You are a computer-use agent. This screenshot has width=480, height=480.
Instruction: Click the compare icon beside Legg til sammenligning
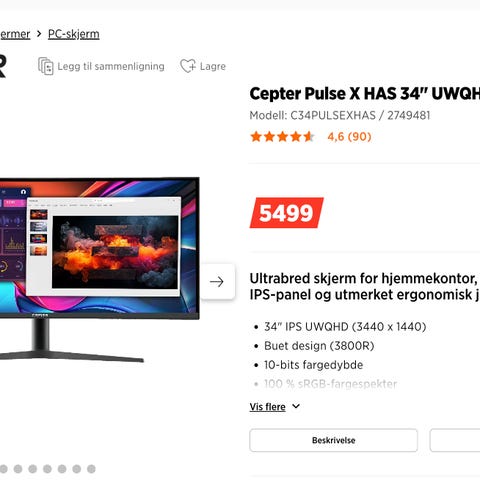coord(46,66)
